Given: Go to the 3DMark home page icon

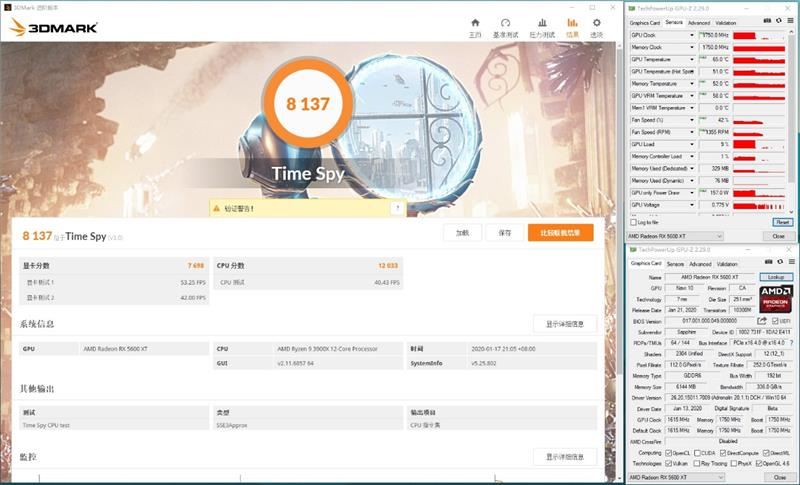Looking at the screenshot, I should (x=475, y=23).
